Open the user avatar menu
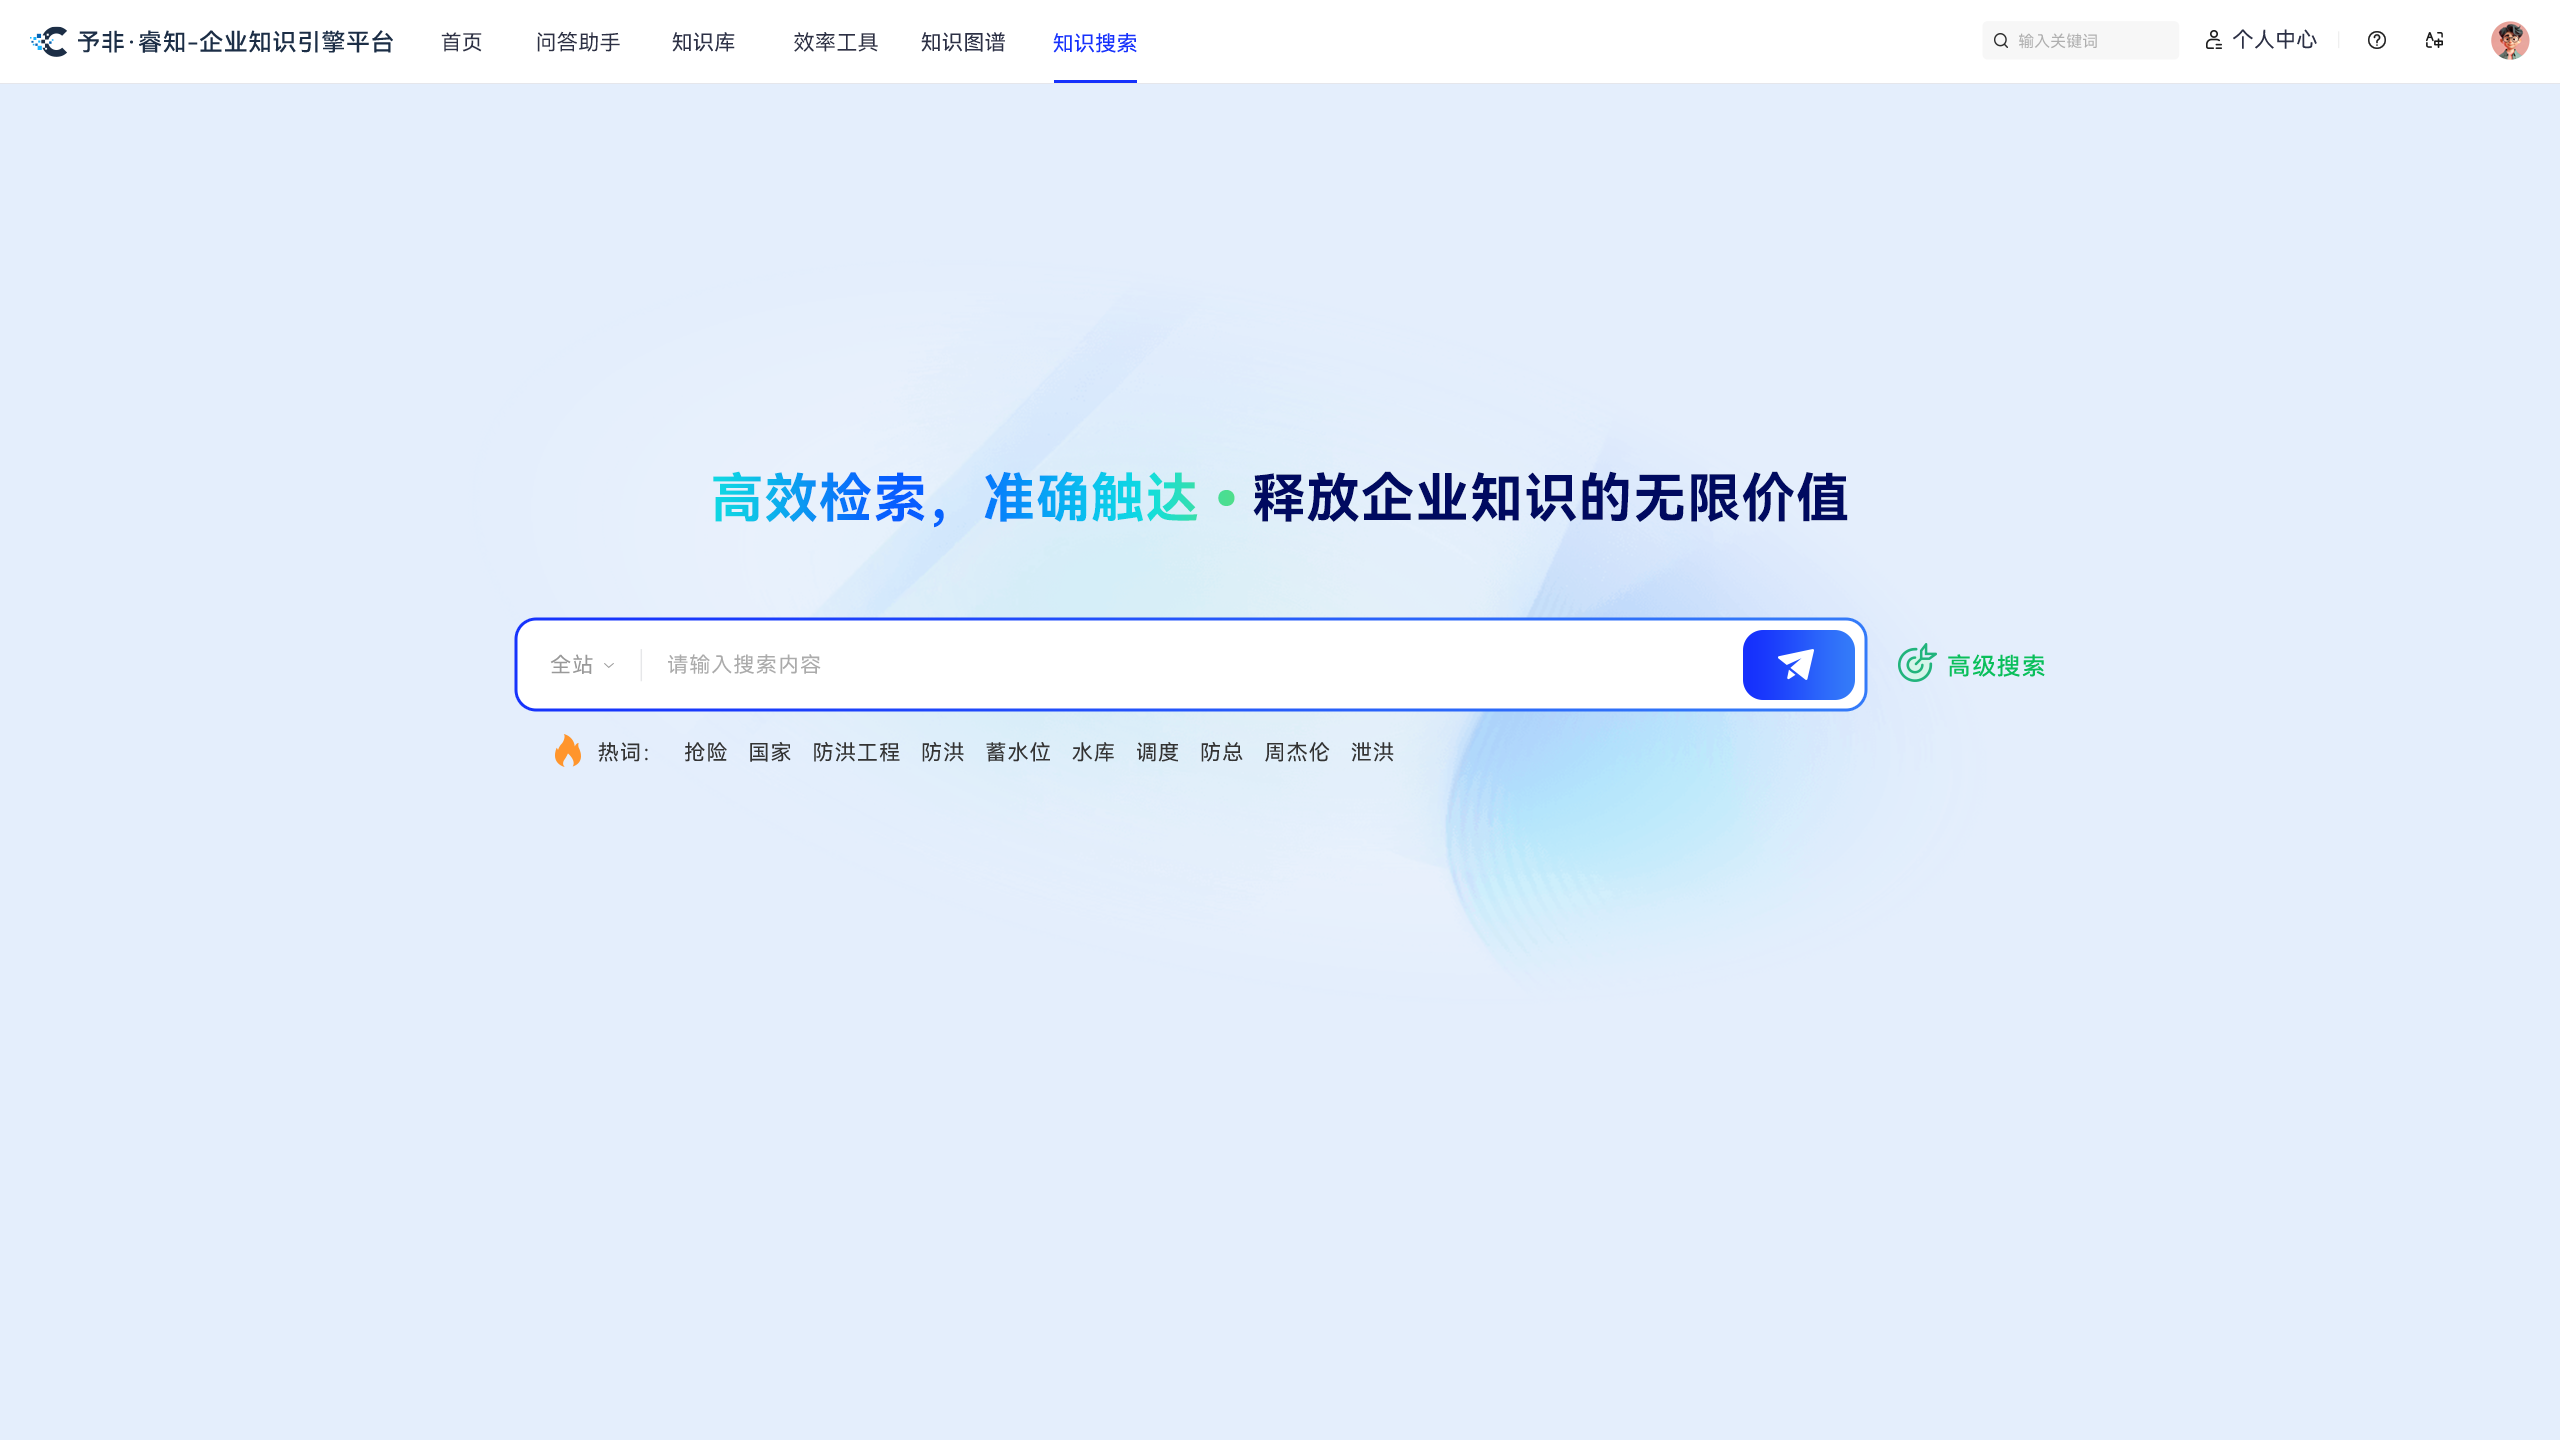Screen dimensions: 2560x1440 tap(2509, 40)
